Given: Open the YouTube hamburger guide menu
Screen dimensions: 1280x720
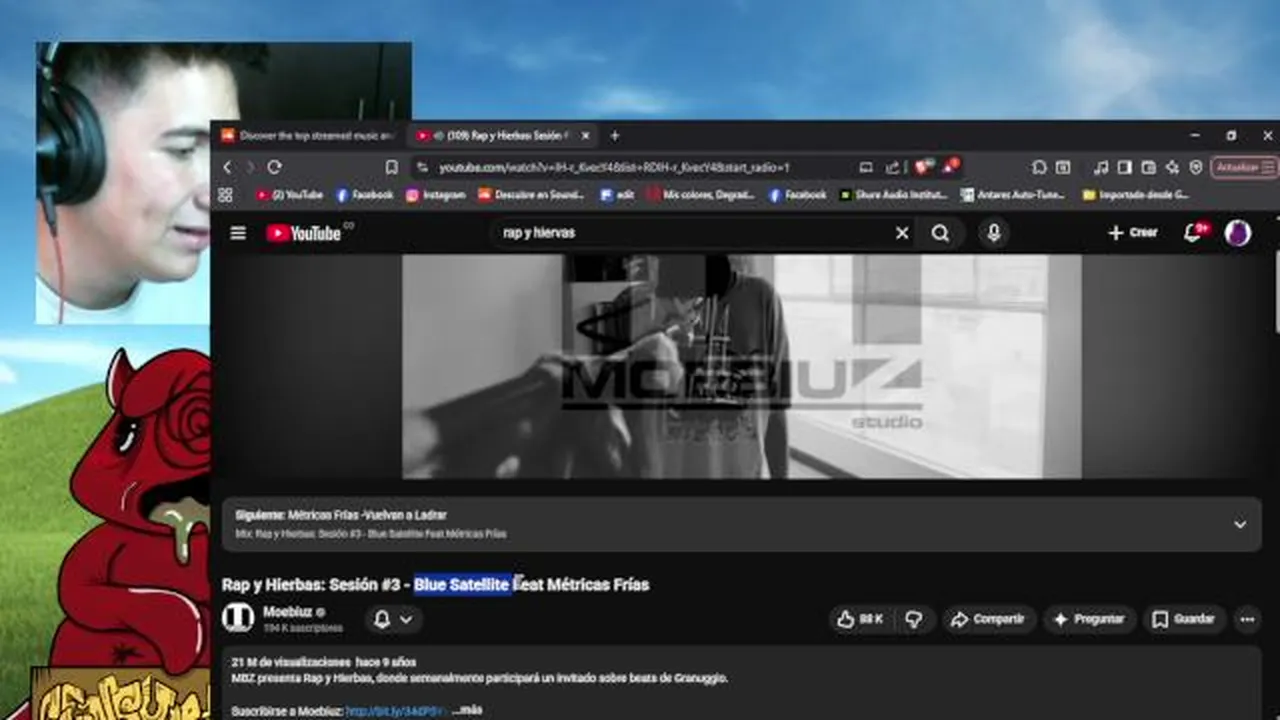Looking at the screenshot, I should pos(238,233).
